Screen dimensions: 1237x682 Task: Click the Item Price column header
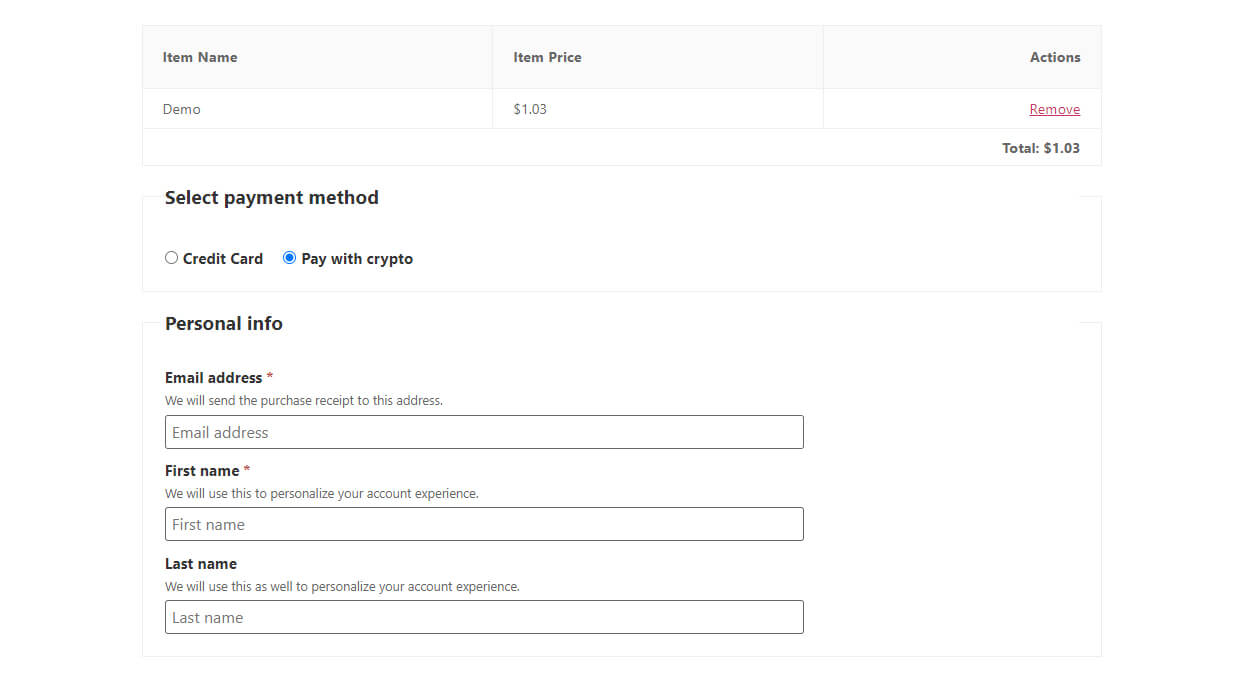coord(547,57)
